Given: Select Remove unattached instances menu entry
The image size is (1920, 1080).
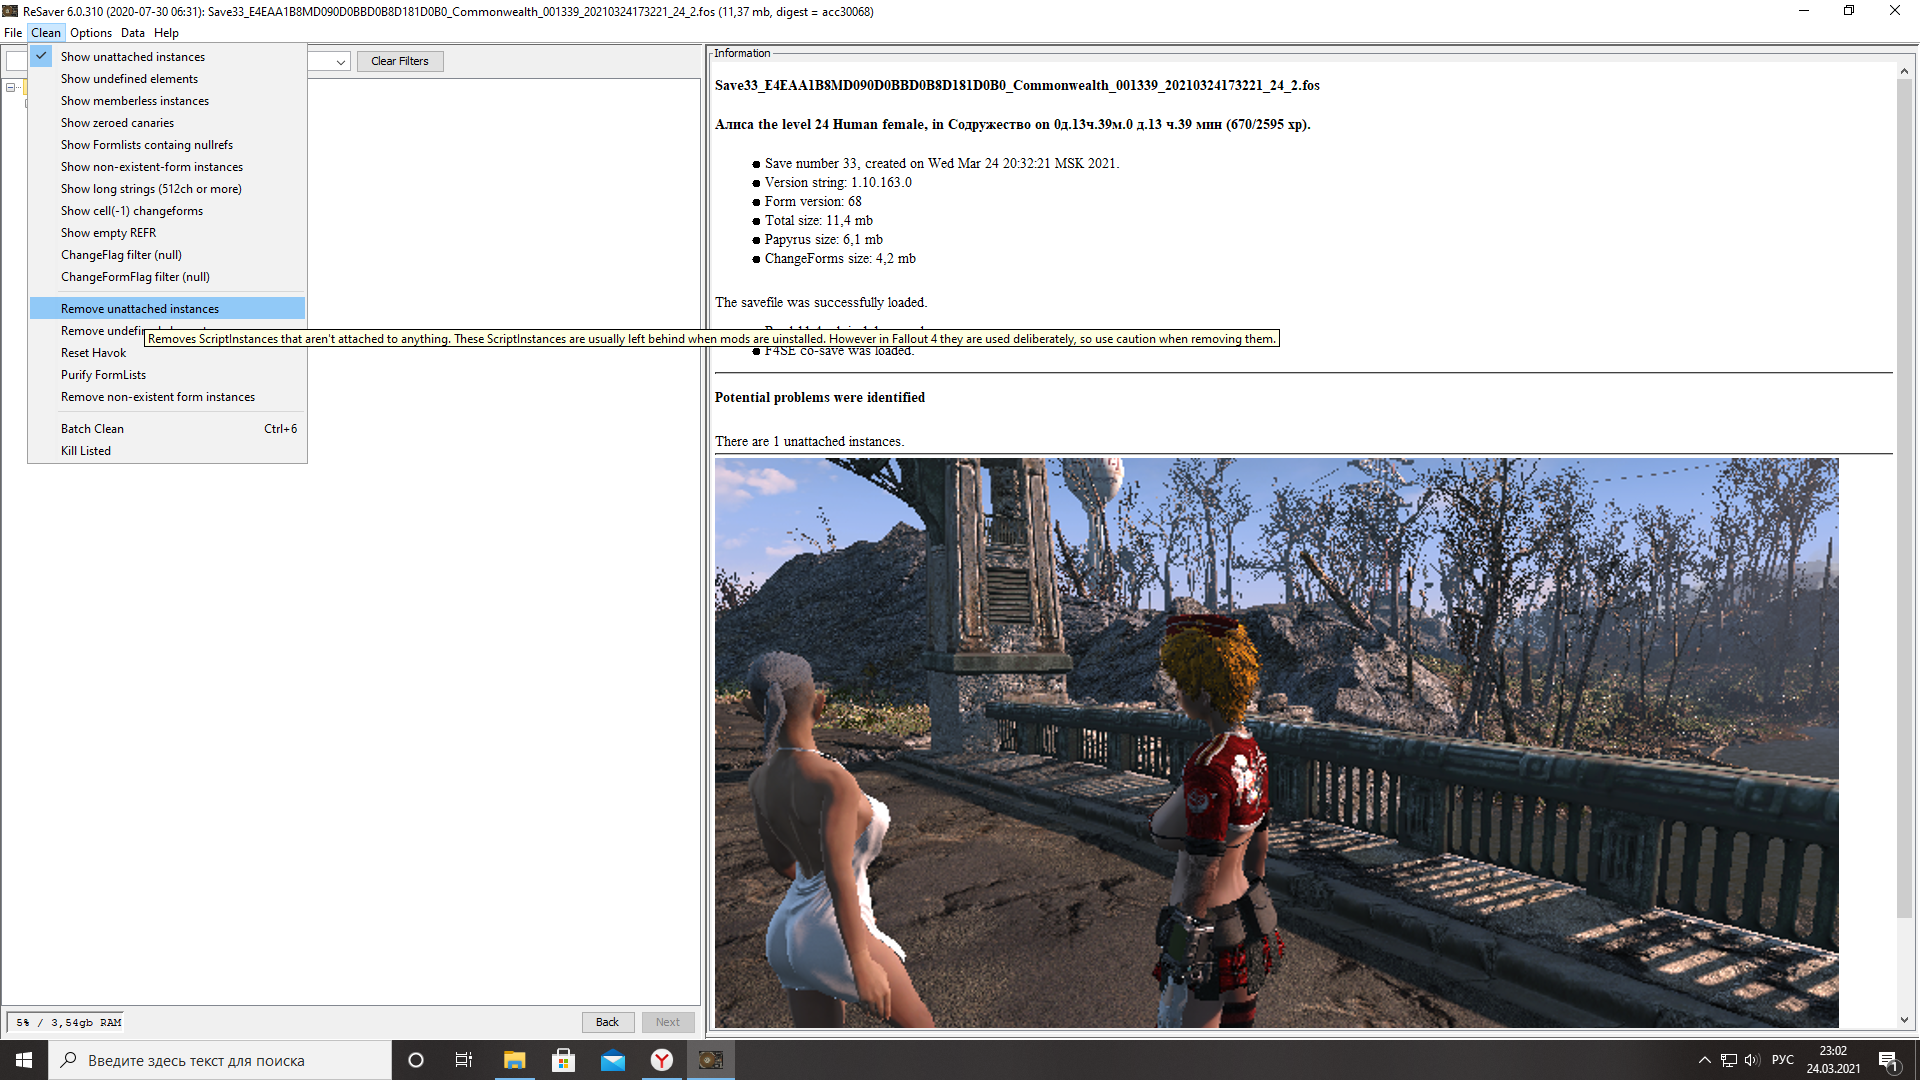Looking at the screenshot, I should coord(140,309).
